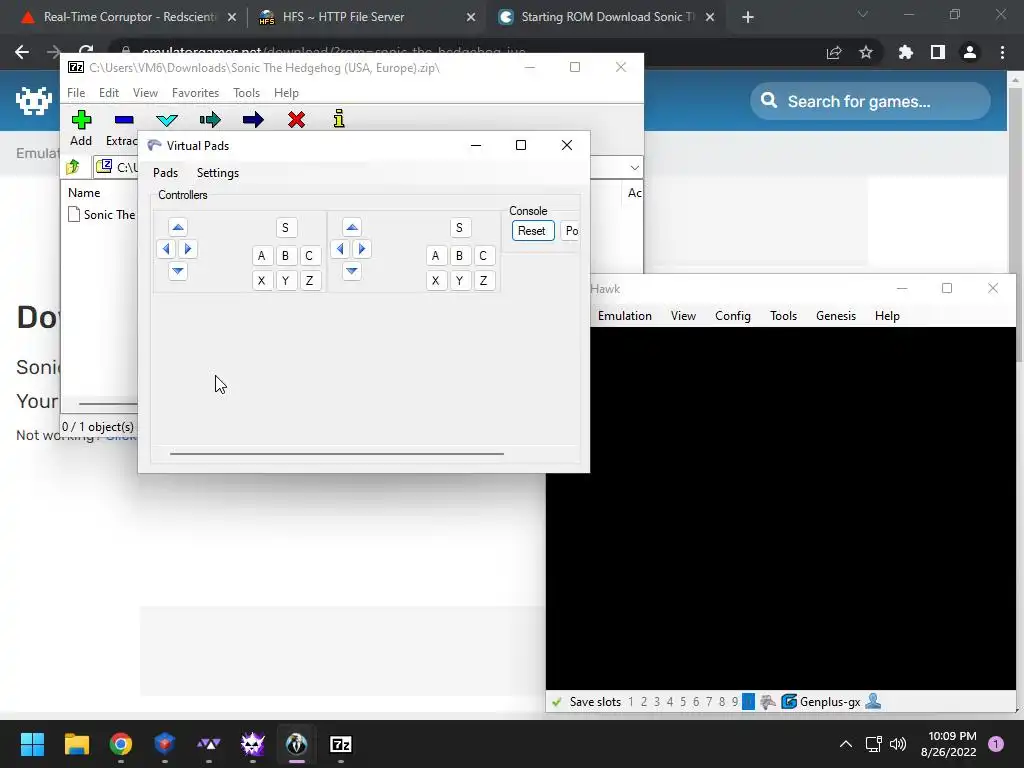This screenshot has width=1024, height=768.
Task: Toggle player 1 A button
Action: tap(262, 255)
